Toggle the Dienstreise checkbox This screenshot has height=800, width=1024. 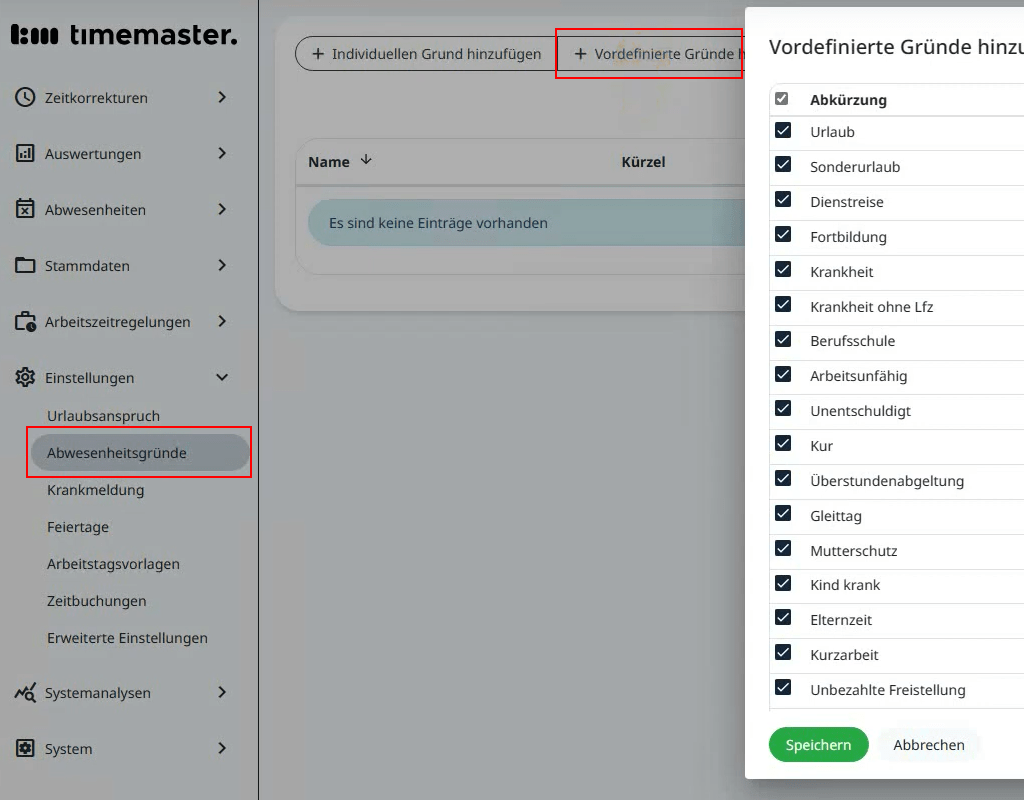point(783,201)
